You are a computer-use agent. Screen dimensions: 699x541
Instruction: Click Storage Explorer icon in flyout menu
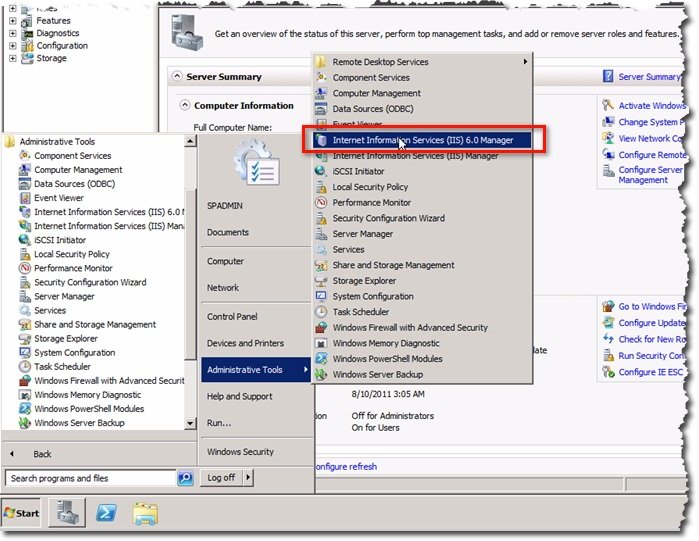[321, 281]
